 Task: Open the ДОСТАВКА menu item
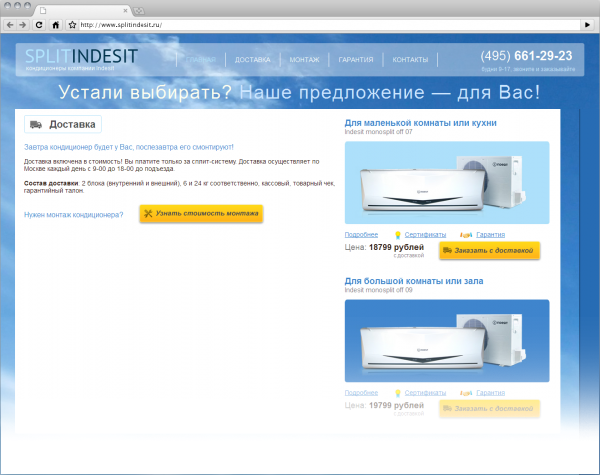[x=253, y=60]
